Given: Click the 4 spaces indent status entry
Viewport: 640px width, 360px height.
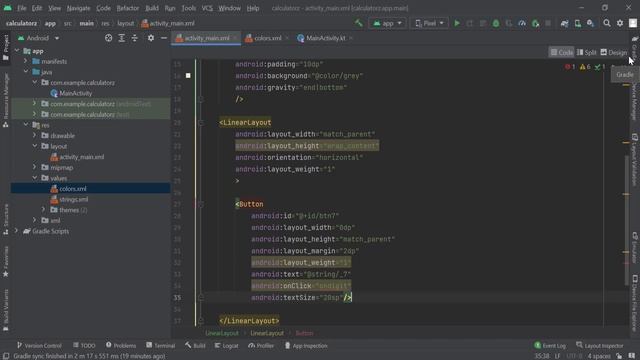Looking at the screenshot, I should pyautogui.click(x=599, y=356).
